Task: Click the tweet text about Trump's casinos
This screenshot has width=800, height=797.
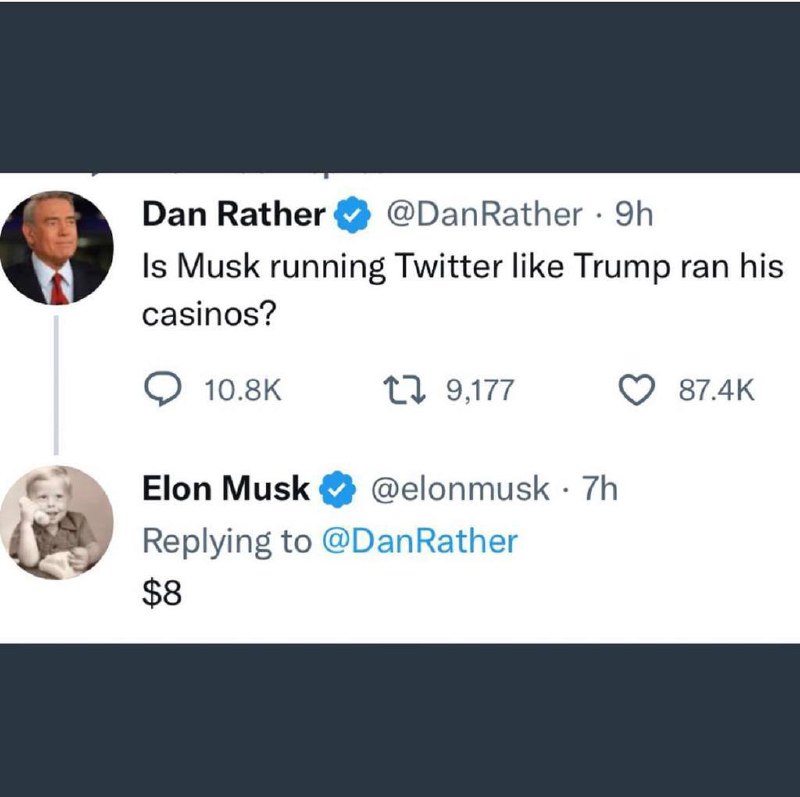Action: click(462, 291)
